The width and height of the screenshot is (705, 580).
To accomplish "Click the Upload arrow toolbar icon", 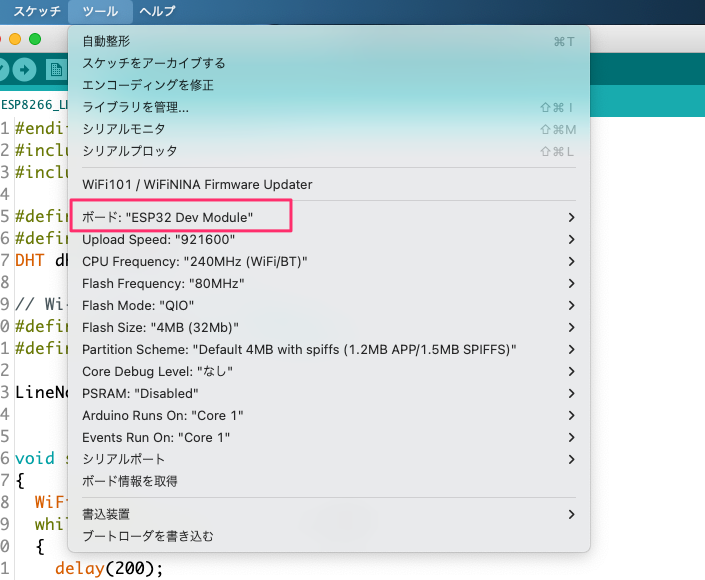I will tap(25, 70).
